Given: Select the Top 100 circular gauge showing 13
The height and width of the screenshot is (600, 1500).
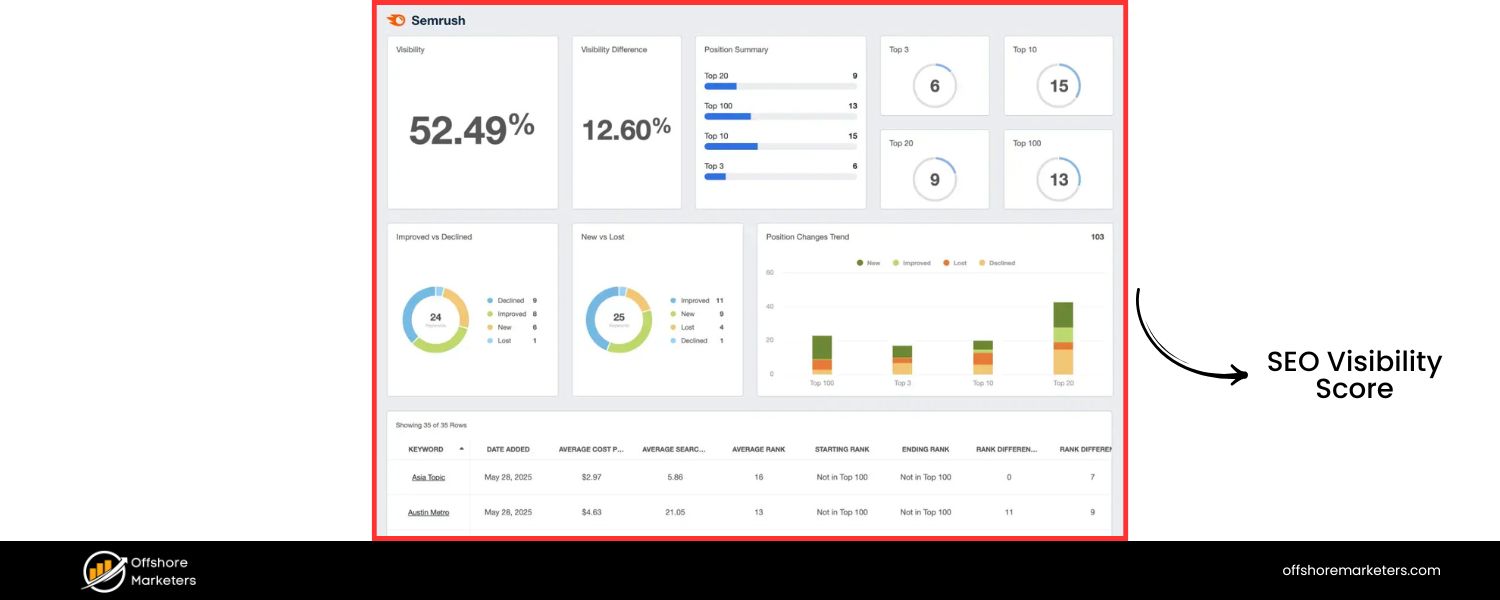Looking at the screenshot, I should (x=1058, y=180).
